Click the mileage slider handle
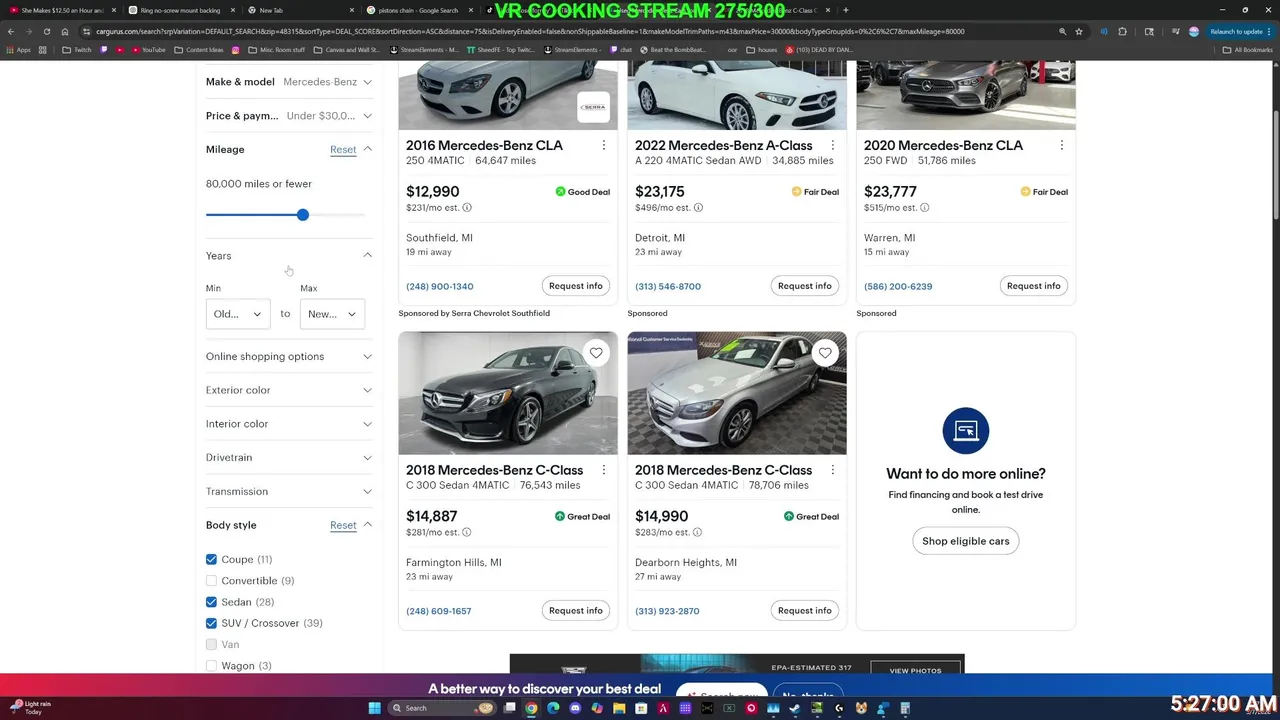Image resolution: width=1280 pixels, height=720 pixels. (303, 215)
